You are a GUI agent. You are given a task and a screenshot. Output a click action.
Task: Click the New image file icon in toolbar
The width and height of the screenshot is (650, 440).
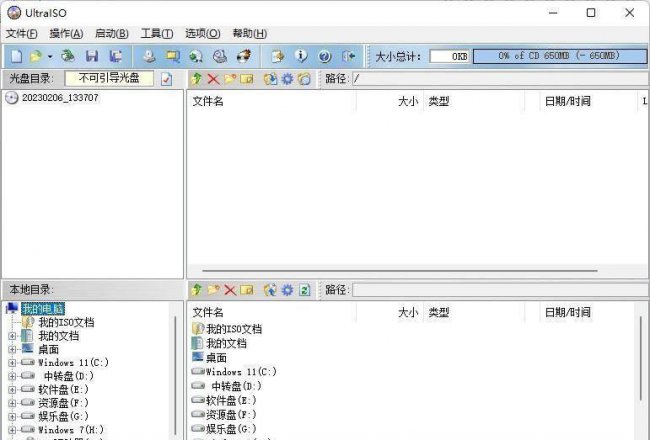(17, 56)
